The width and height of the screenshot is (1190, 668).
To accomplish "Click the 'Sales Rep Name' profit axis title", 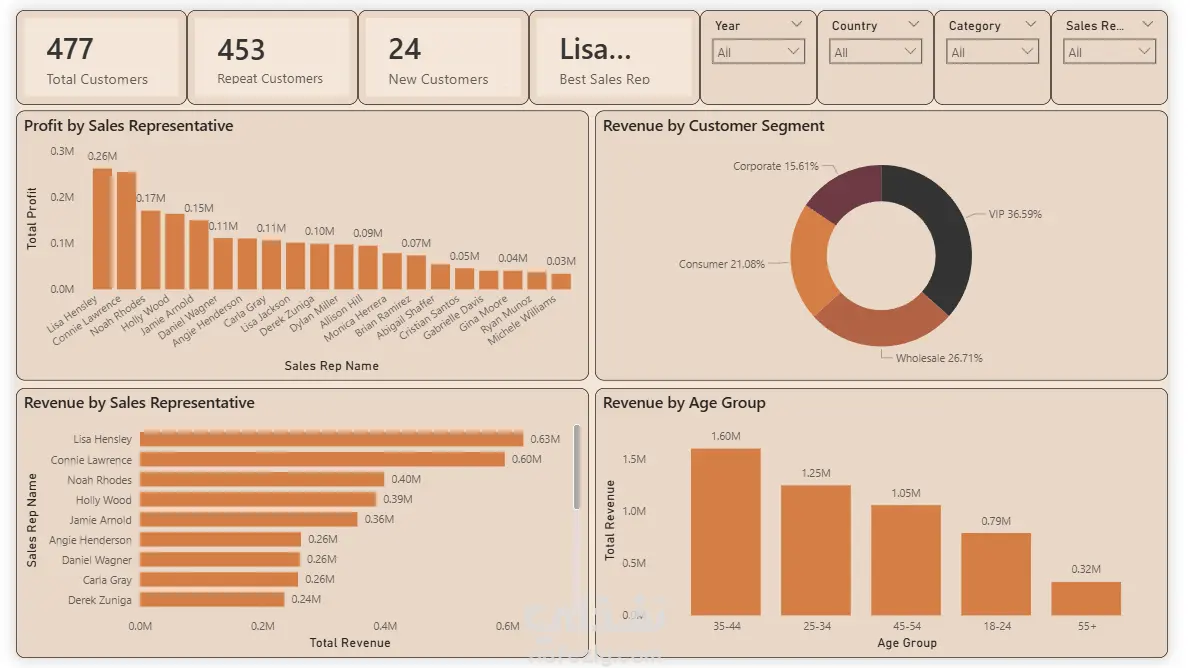I will [x=332, y=366].
